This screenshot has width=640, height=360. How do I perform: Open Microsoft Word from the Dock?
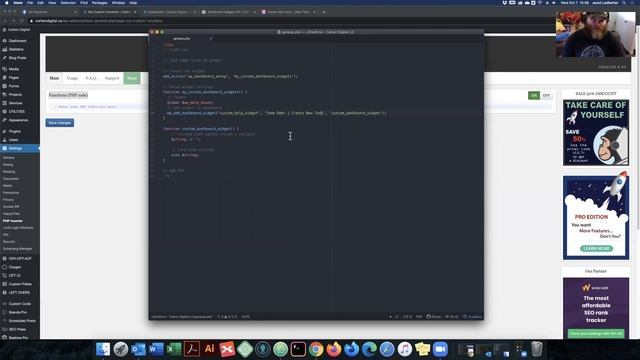pyautogui.click(x=156, y=349)
